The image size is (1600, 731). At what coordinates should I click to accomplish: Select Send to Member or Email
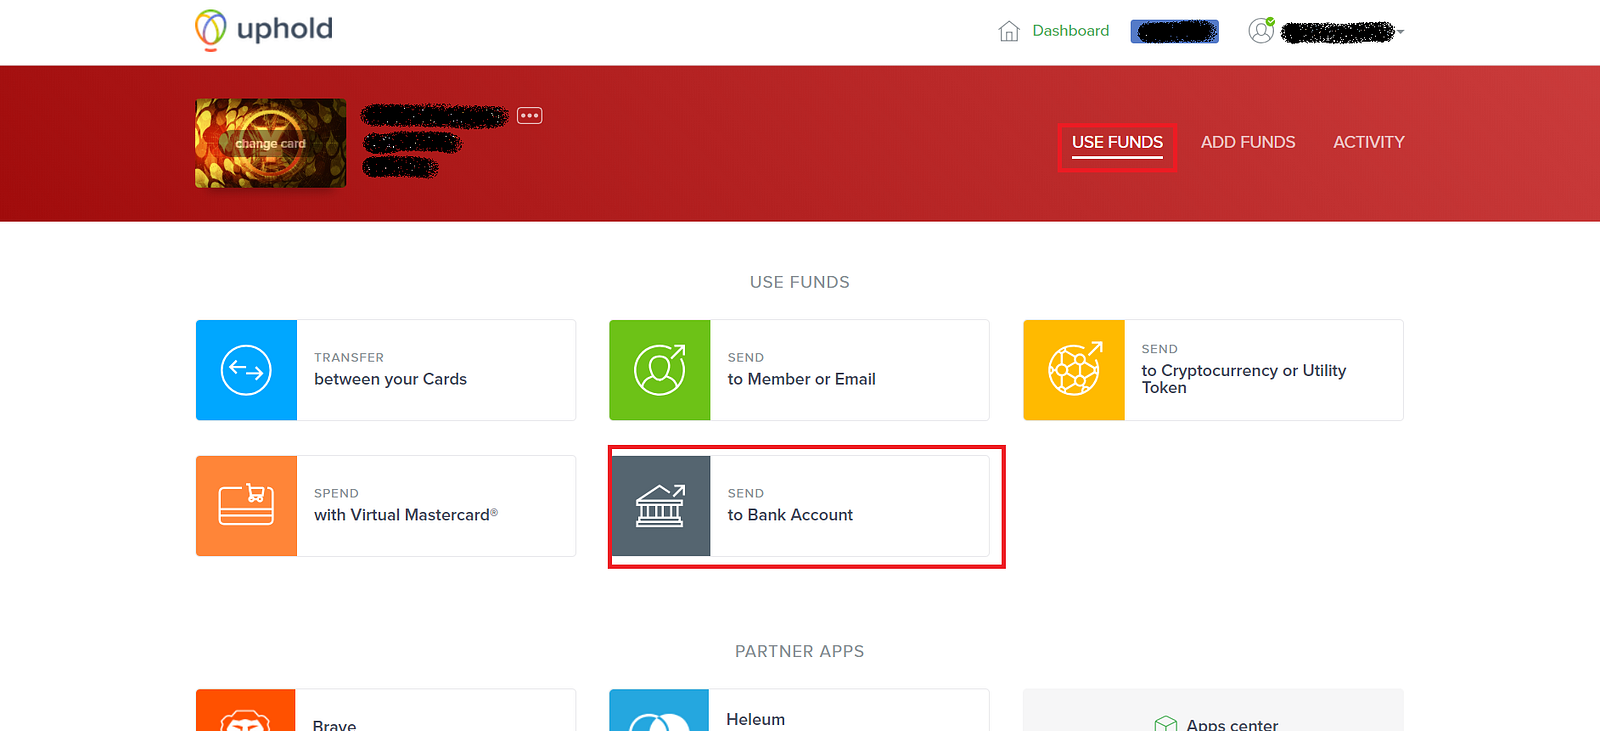799,370
